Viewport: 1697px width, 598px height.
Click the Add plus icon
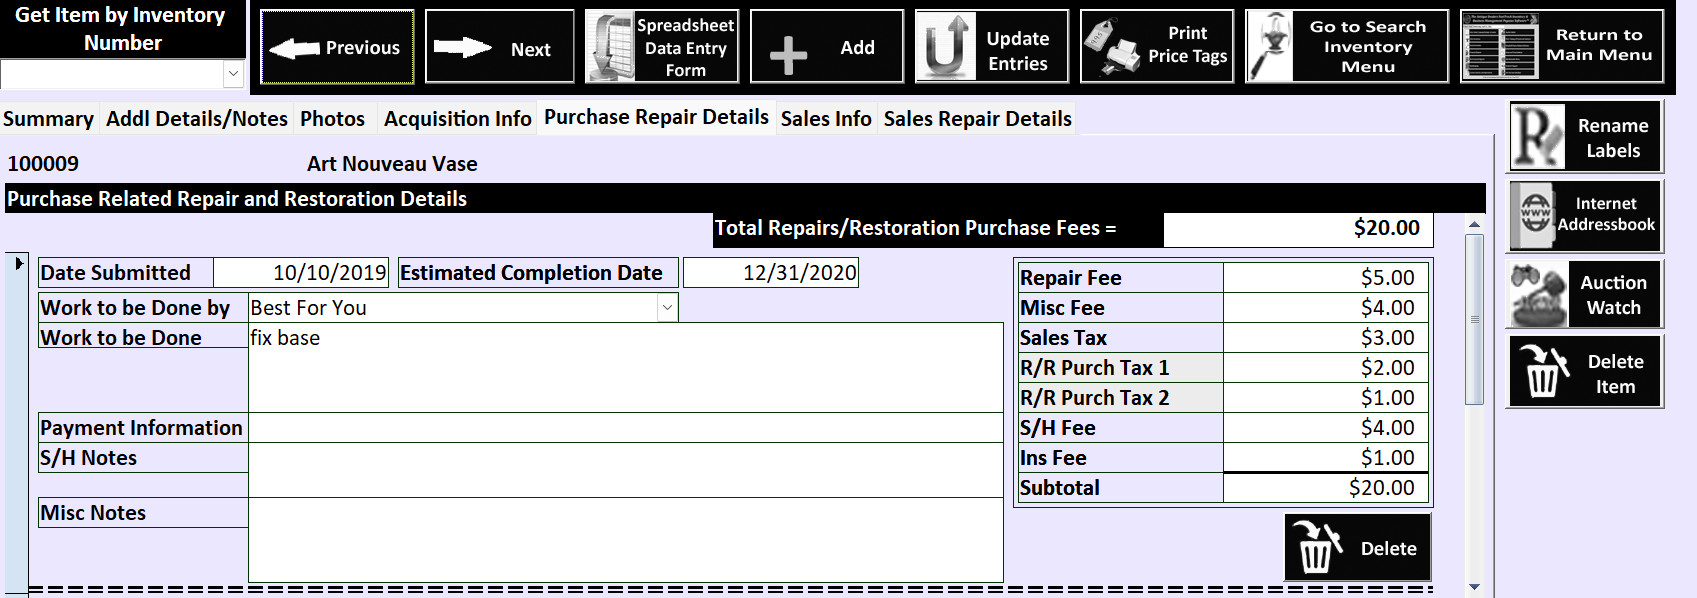788,55
